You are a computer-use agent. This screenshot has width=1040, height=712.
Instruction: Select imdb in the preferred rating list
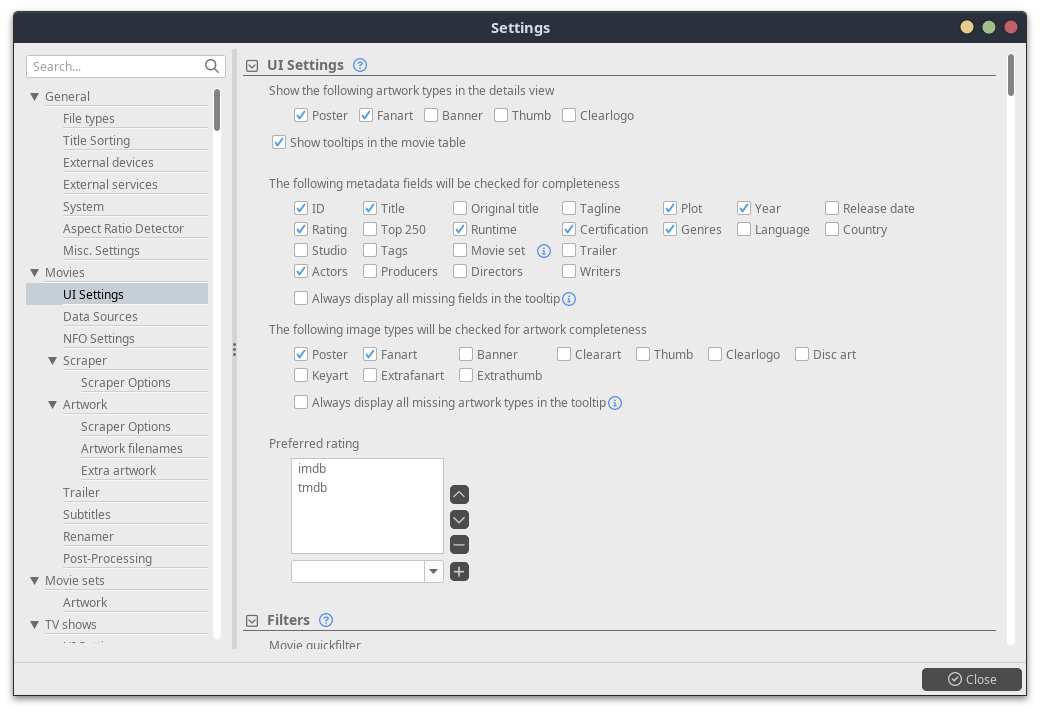pos(312,469)
